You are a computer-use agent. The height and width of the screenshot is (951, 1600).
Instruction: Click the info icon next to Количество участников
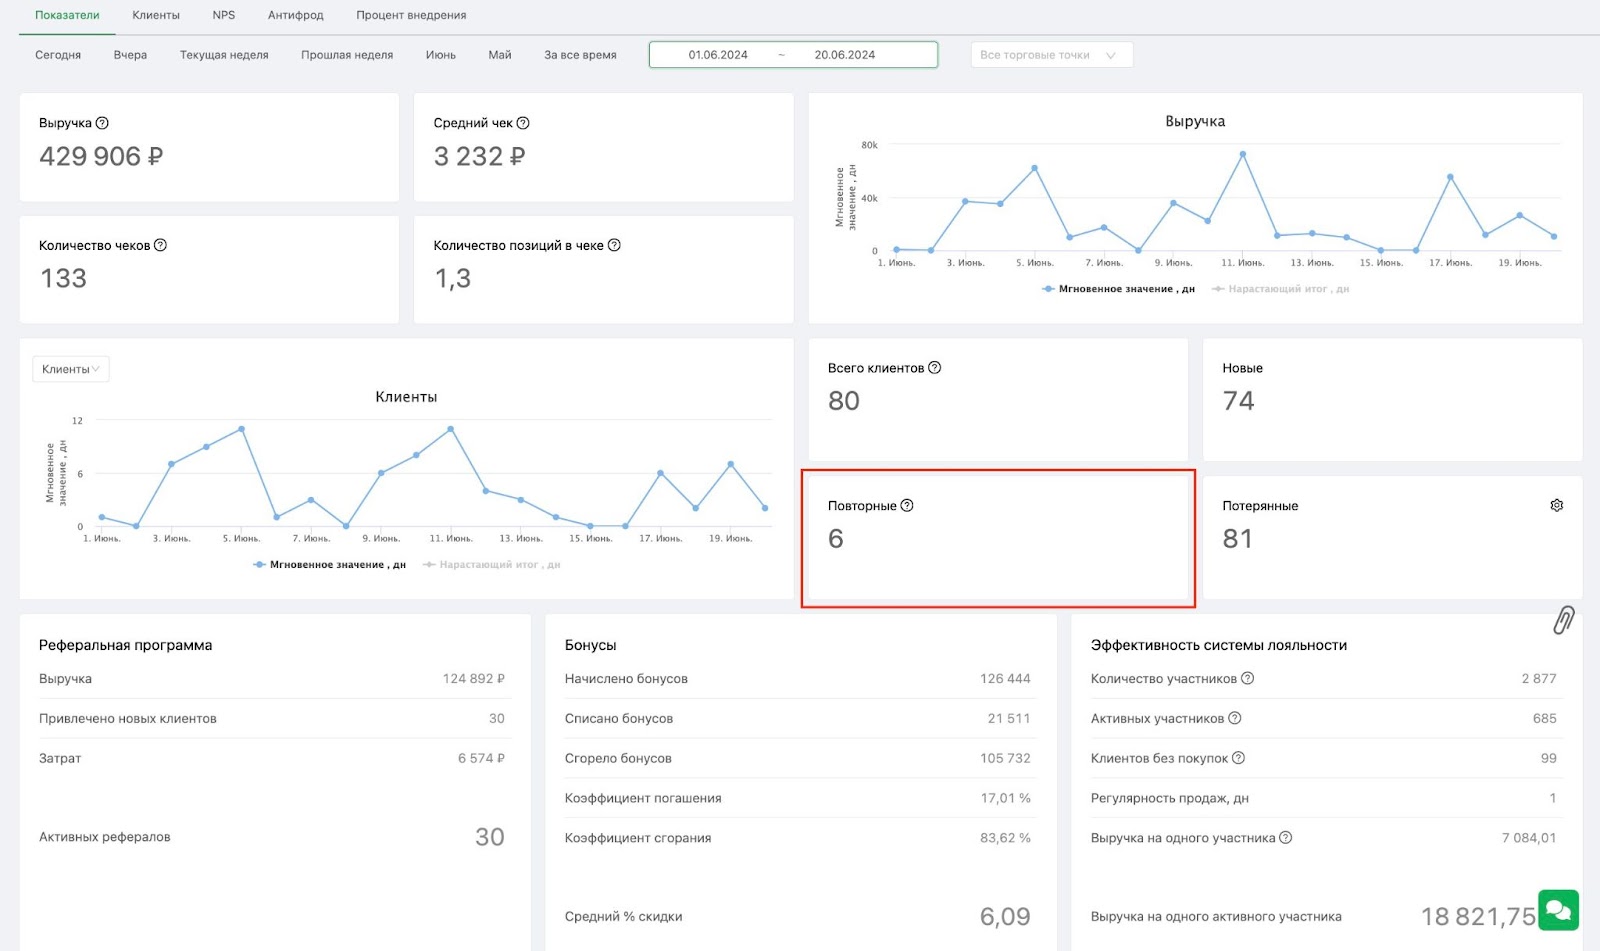pyautogui.click(x=1248, y=678)
